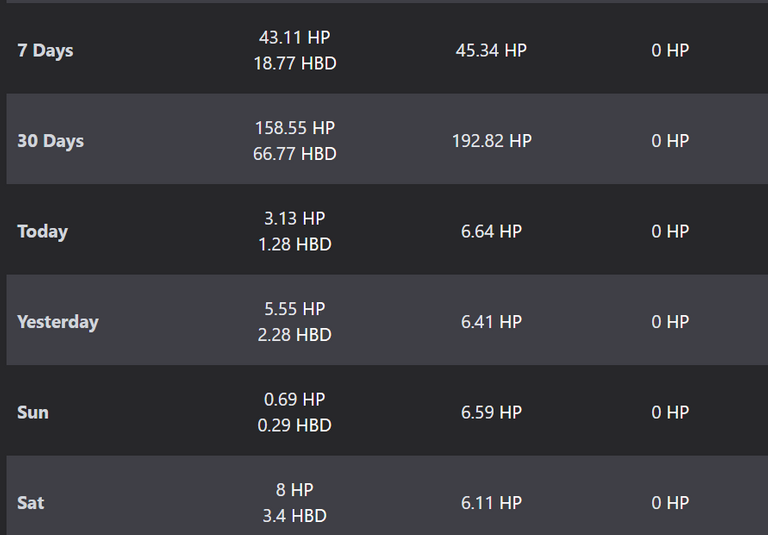Select the Sat row label
This screenshot has height=535, width=768.
(x=31, y=503)
